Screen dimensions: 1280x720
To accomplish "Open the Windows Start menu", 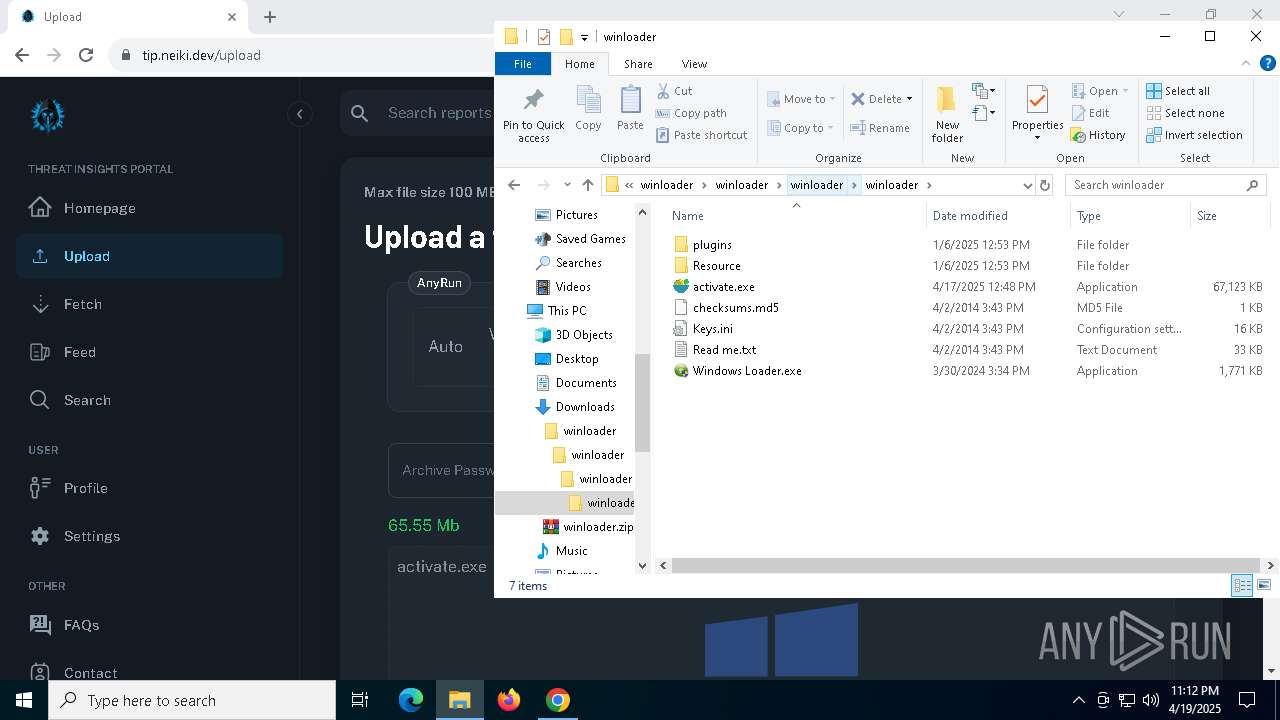I will [24, 700].
